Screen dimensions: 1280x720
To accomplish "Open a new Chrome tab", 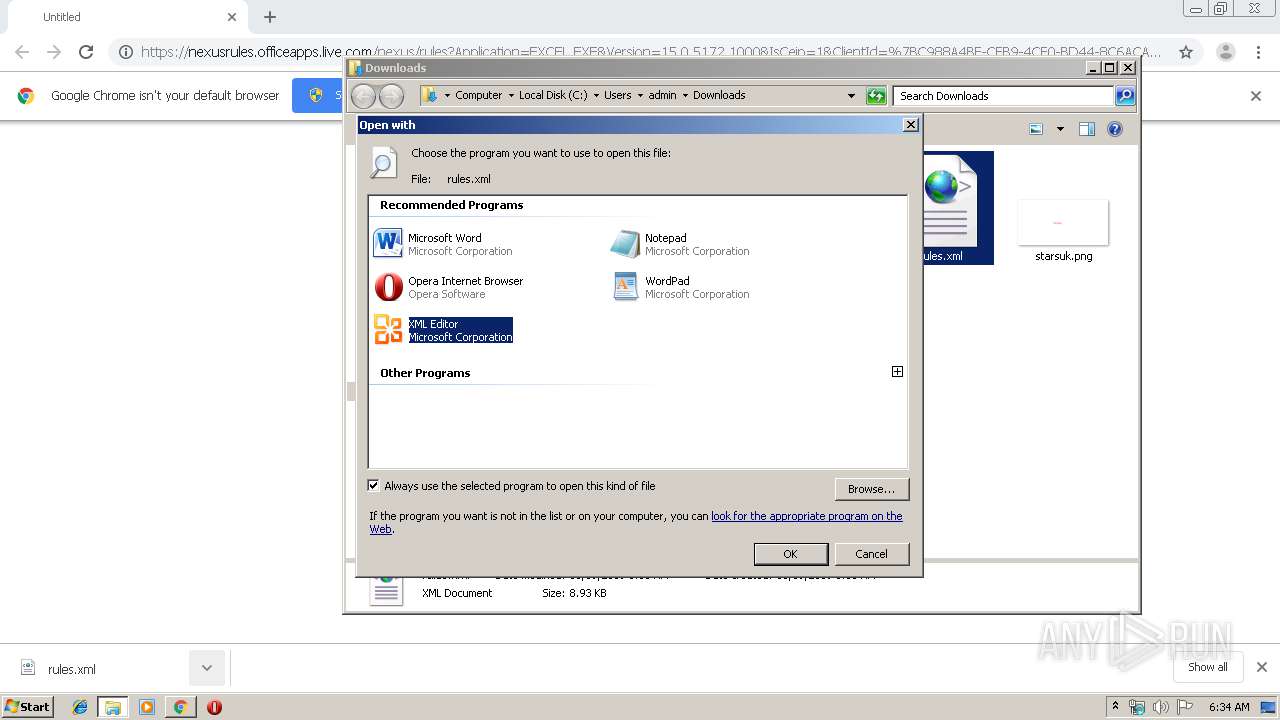I will 270,17.
